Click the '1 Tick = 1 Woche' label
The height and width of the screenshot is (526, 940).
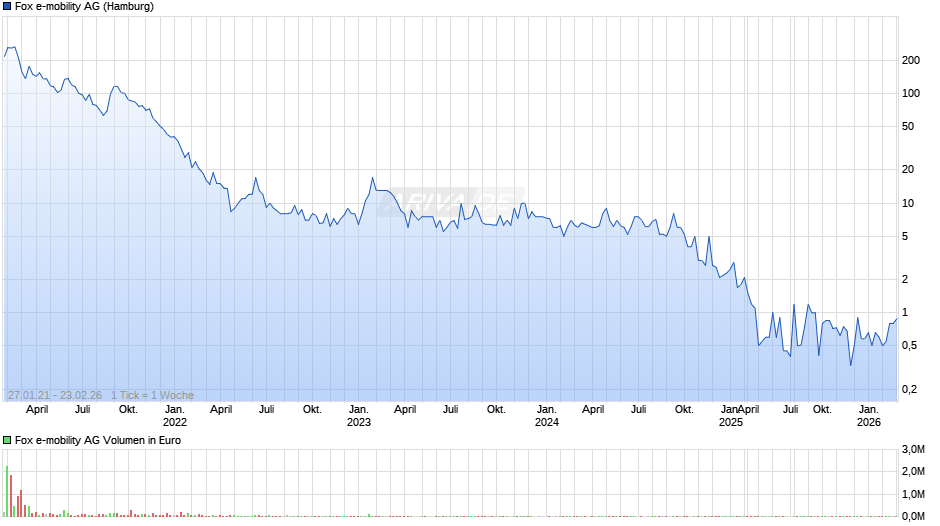[152, 395]
